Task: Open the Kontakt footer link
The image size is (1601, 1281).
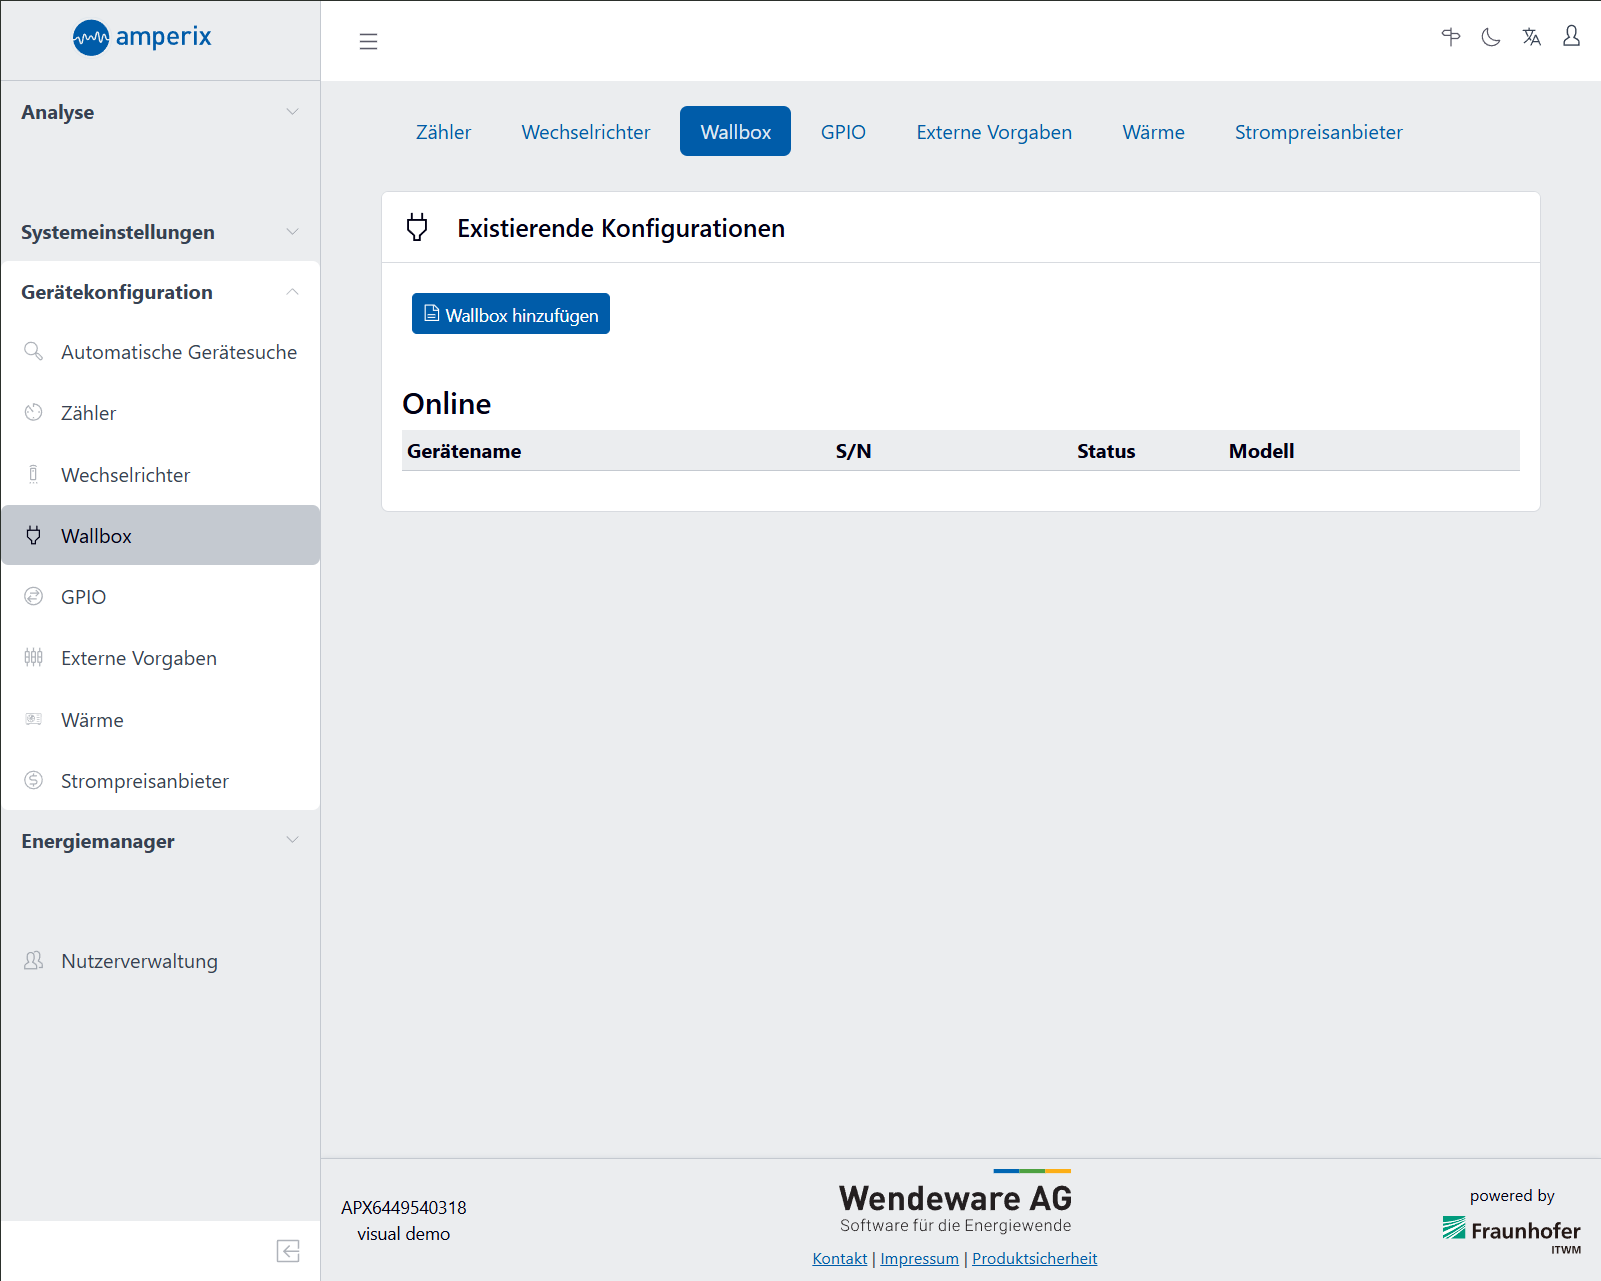Action: point(839,1259)
